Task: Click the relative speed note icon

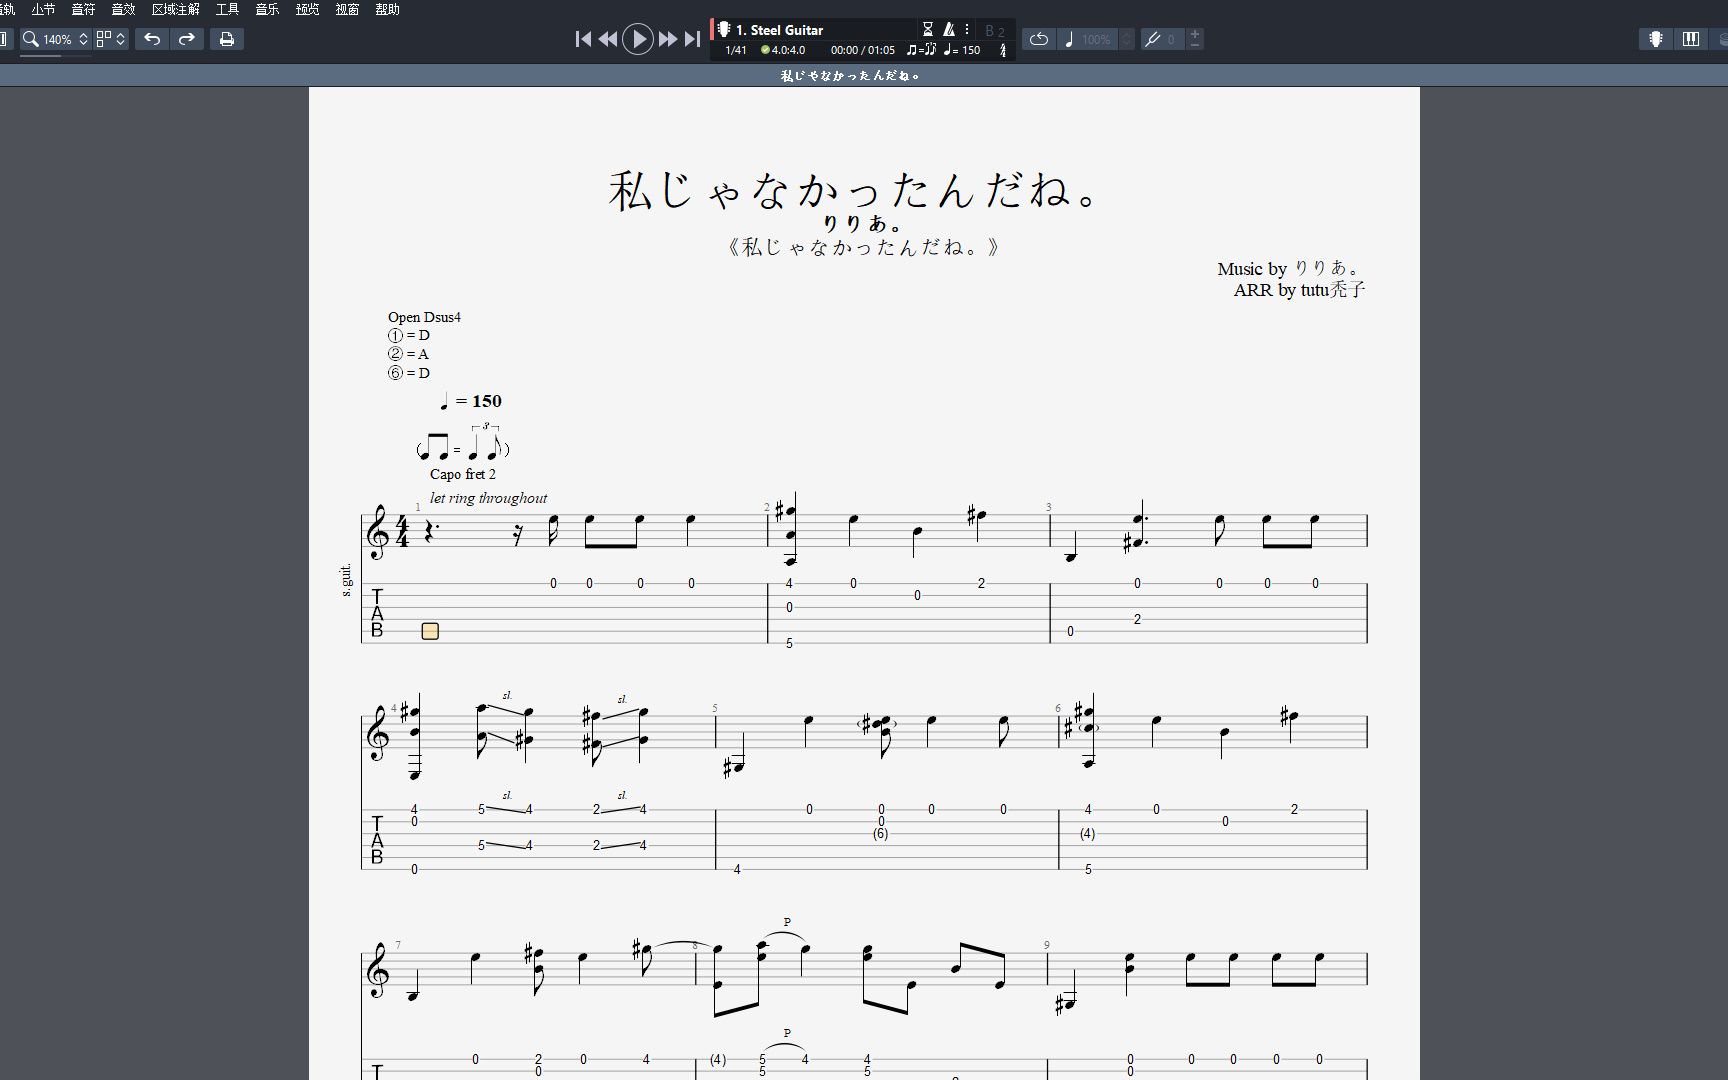Action: pos(1069,39)
